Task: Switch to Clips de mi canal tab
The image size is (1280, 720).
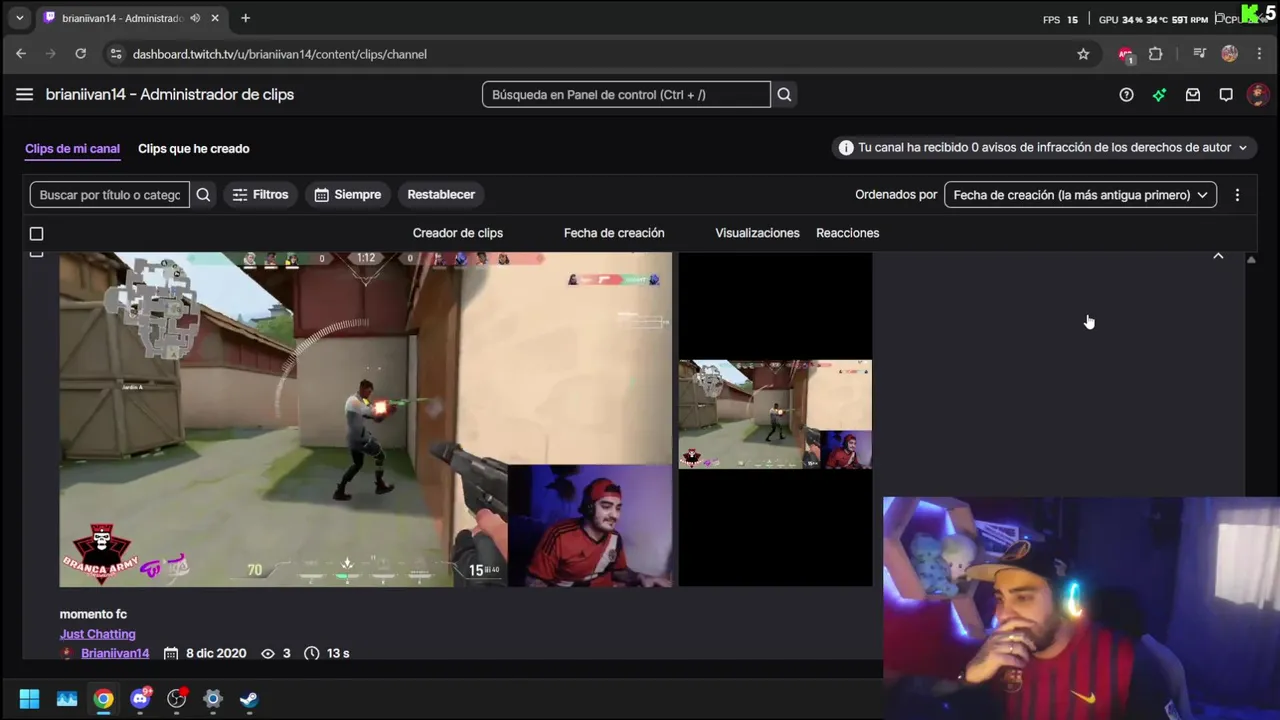Action: pos(72,148)
